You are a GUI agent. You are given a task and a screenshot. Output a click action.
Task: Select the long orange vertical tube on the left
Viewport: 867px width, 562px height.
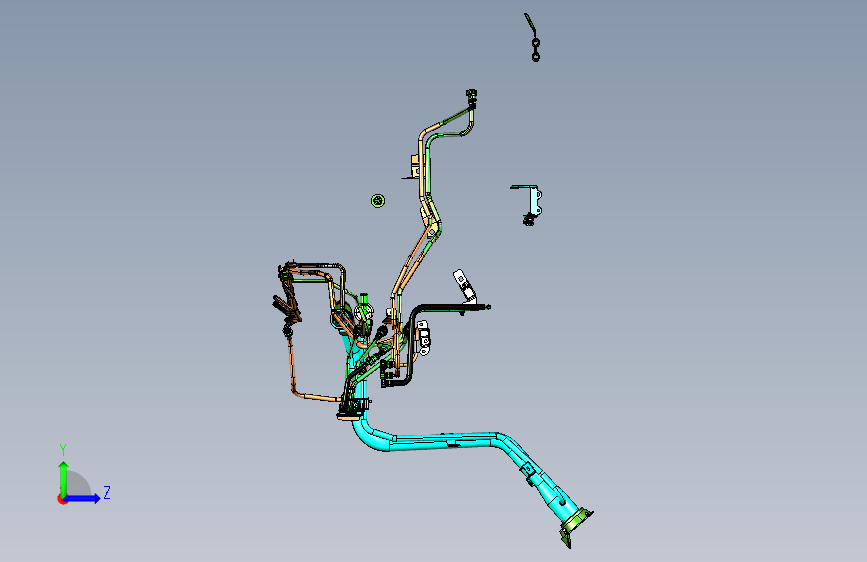[x=290, y=365]
